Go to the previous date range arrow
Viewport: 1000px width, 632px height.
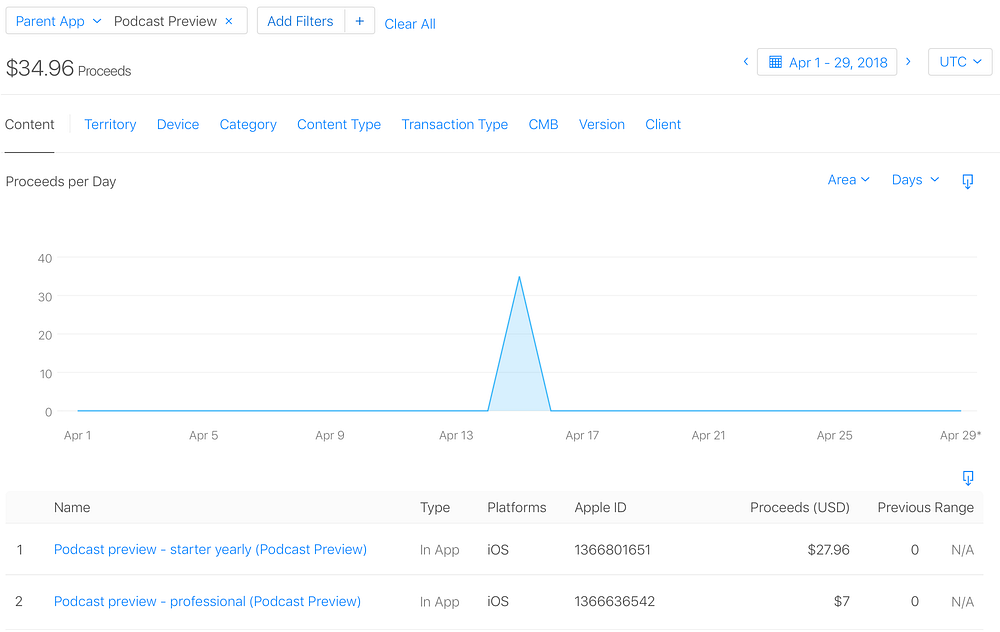click(746, 62)
